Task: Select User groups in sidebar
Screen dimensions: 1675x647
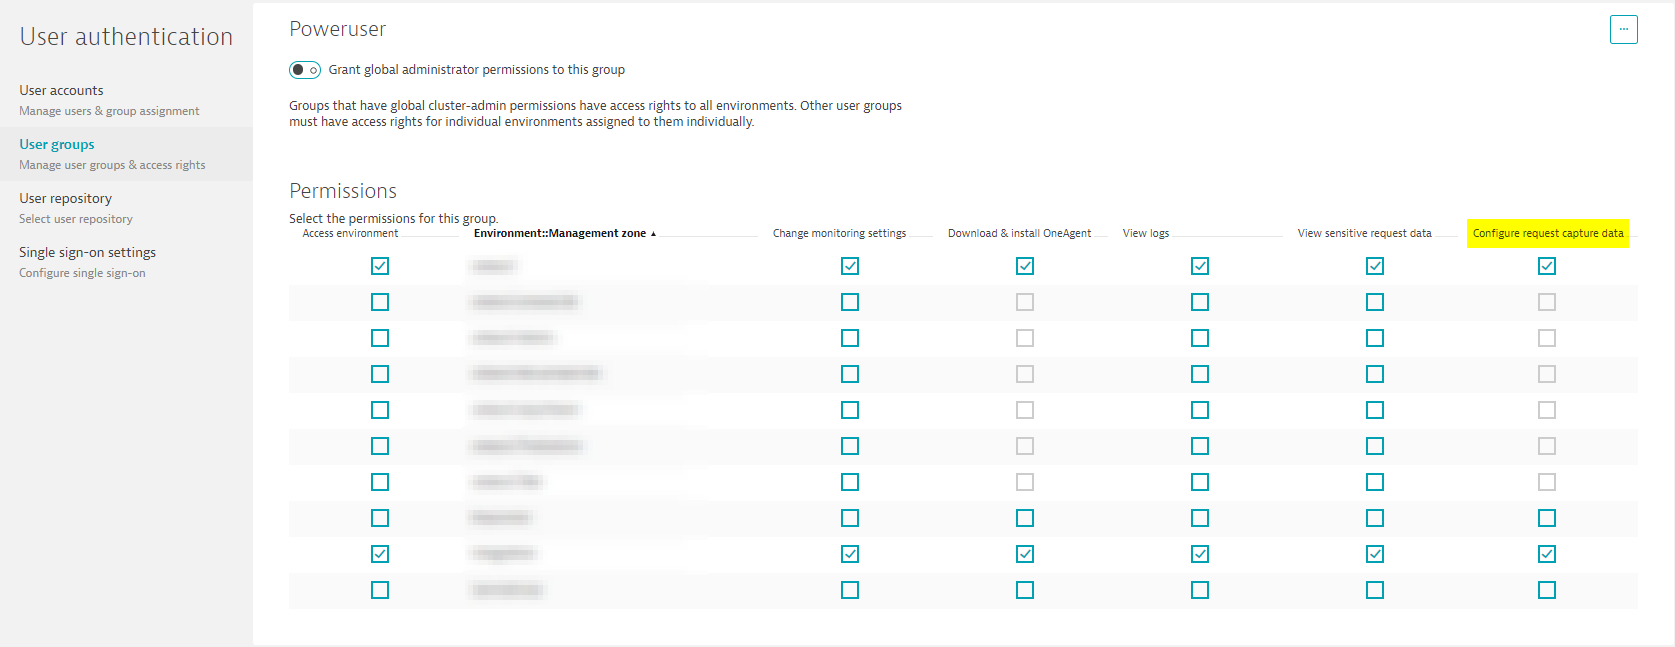Action: 57,145
